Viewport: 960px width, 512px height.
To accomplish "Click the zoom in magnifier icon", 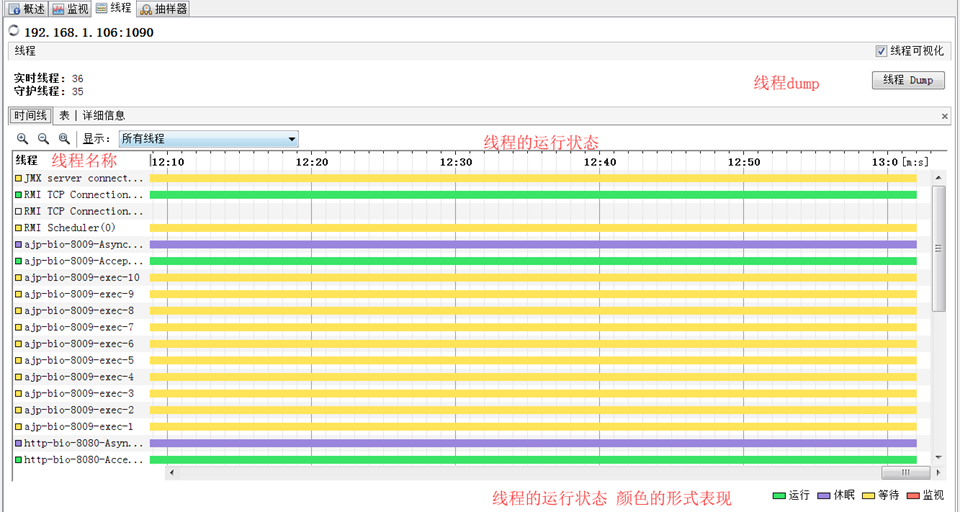I will tap(22, 139).
